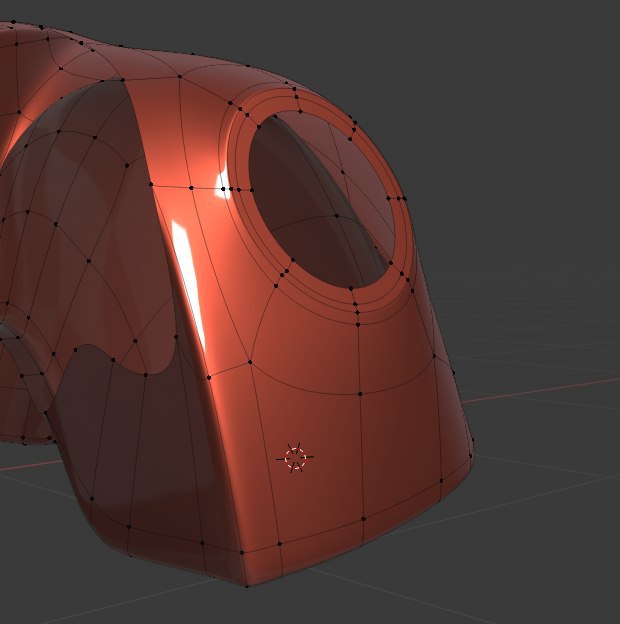The width and height of the screenshot is (620, 624).
Task: Select the vertex inside the bright highlight beside the ring
Action: 223,189
